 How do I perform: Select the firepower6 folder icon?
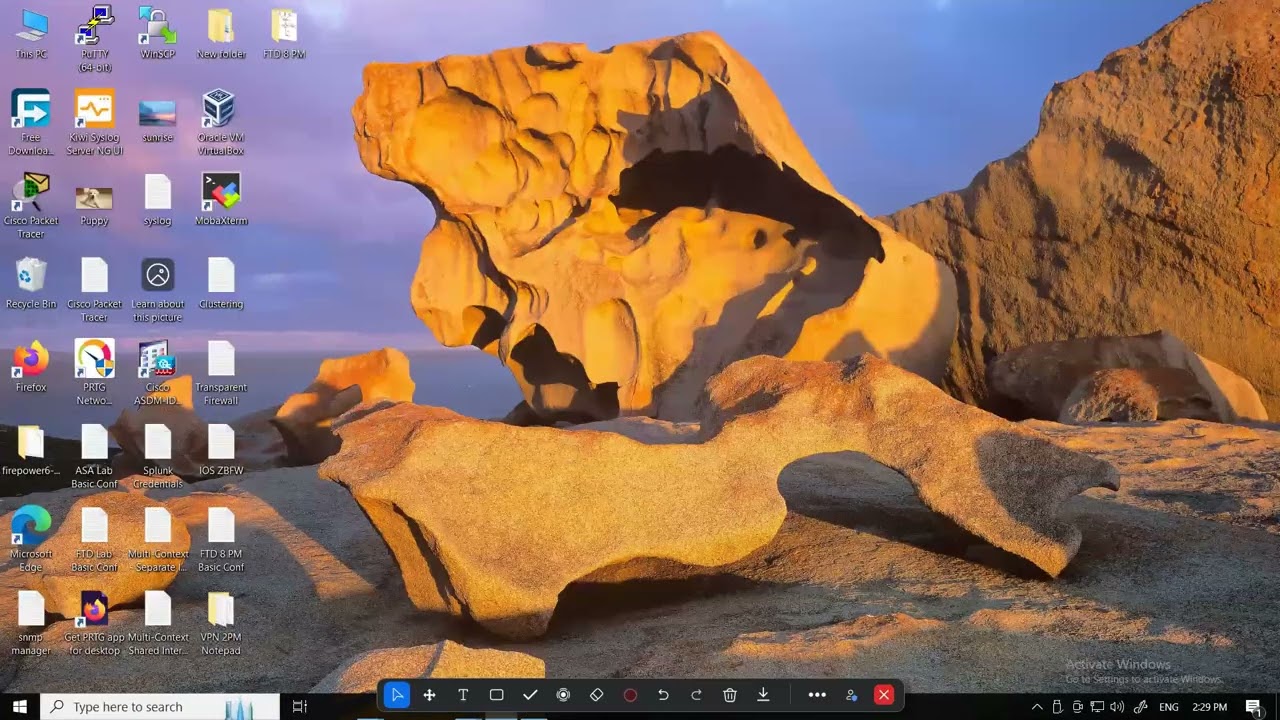(31, 451)
